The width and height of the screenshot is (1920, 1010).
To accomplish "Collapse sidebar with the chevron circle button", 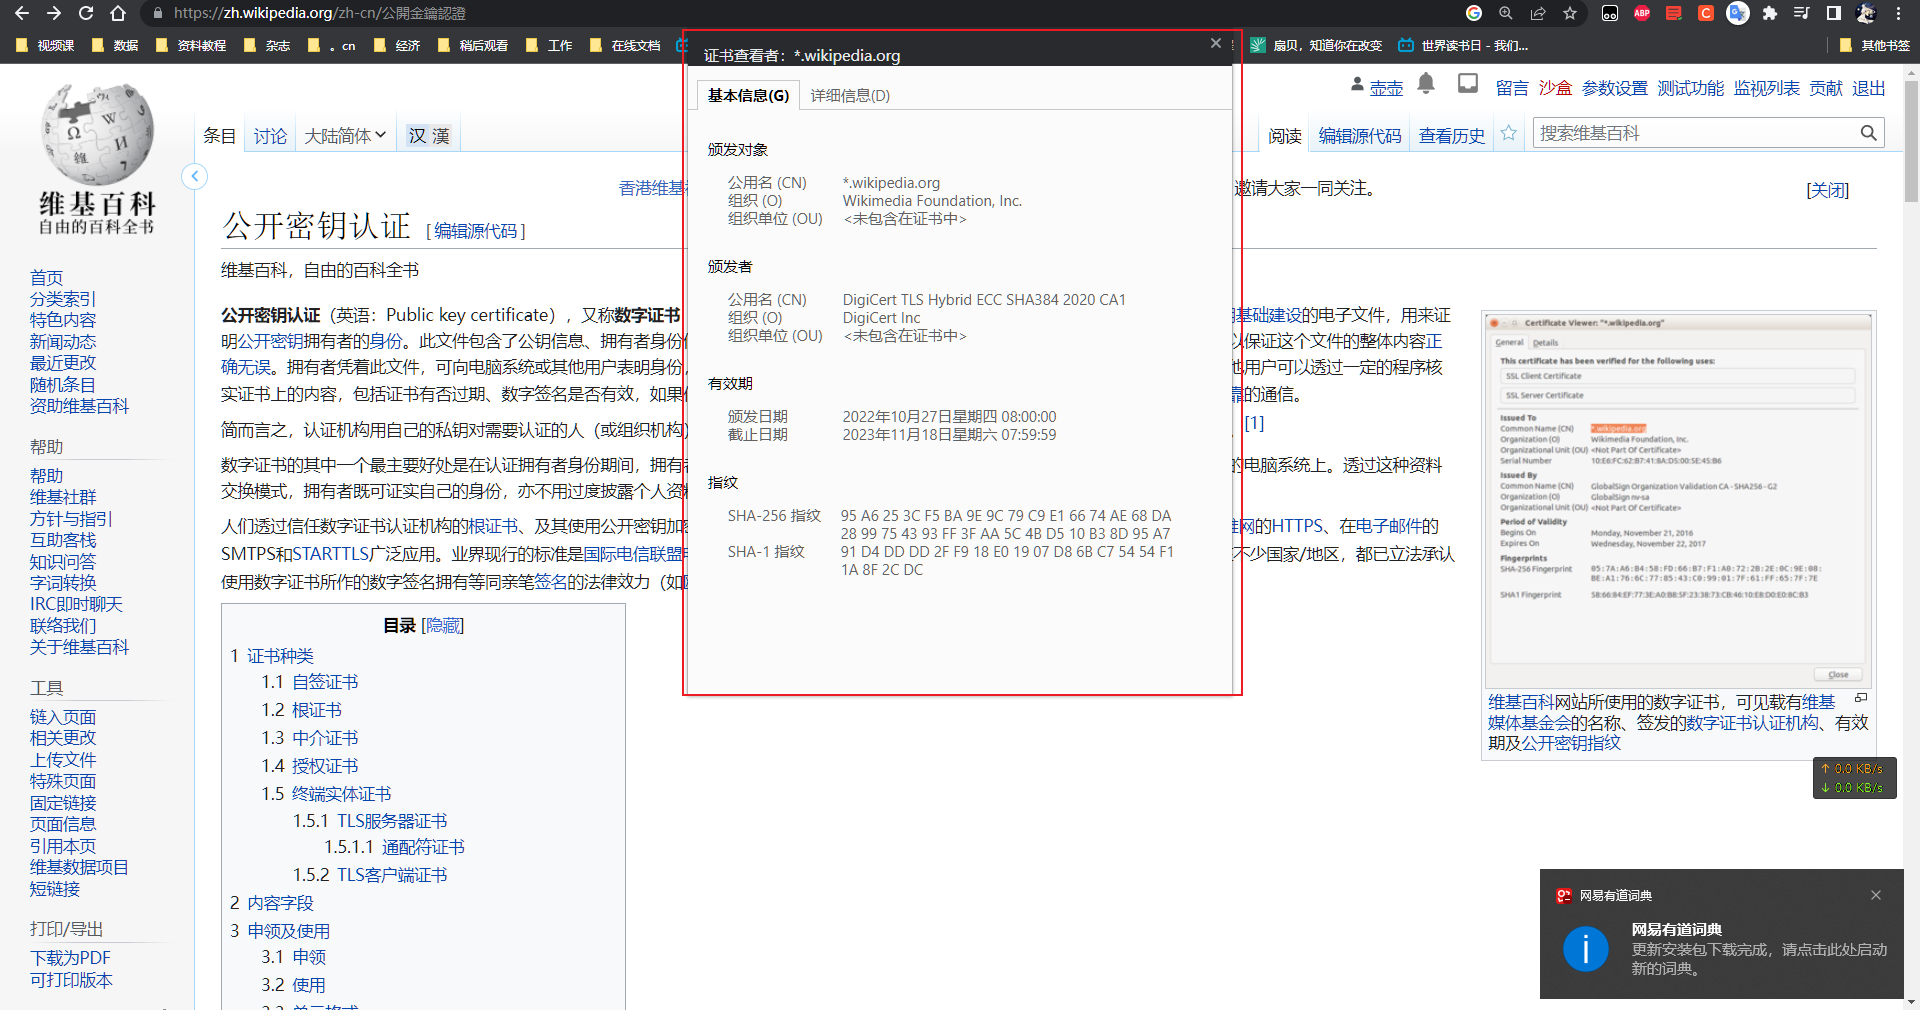I will click(x=195, y=177).
